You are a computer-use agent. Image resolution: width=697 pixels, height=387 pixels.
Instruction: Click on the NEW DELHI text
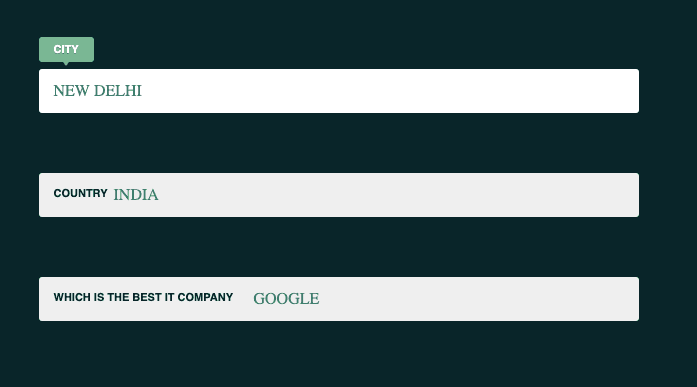click(97, 91)
